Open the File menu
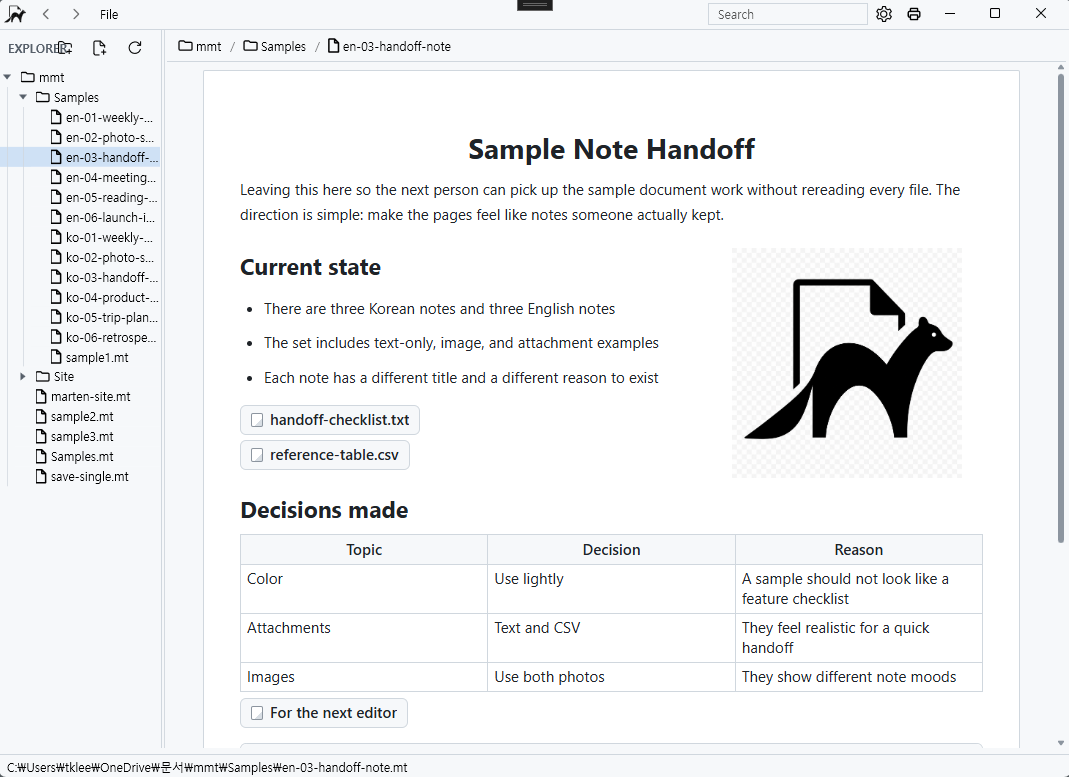The image size is (1069, 777). [108, 14]
